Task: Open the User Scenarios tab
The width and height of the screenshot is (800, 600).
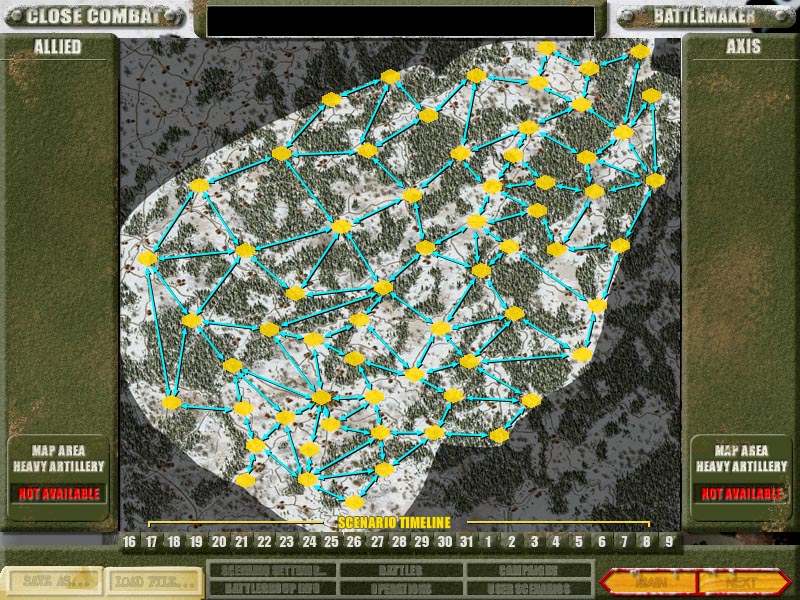Action: [x=528, y=588]
